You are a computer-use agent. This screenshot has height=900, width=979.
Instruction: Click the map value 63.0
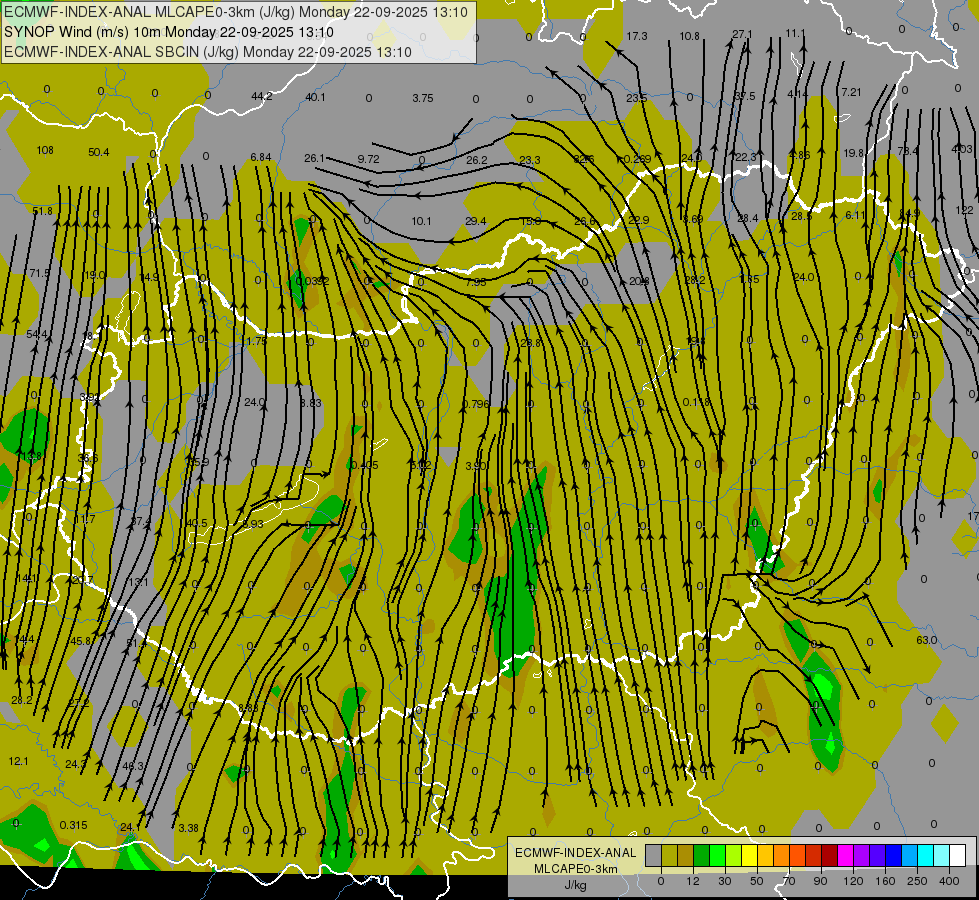click(927, 640)
